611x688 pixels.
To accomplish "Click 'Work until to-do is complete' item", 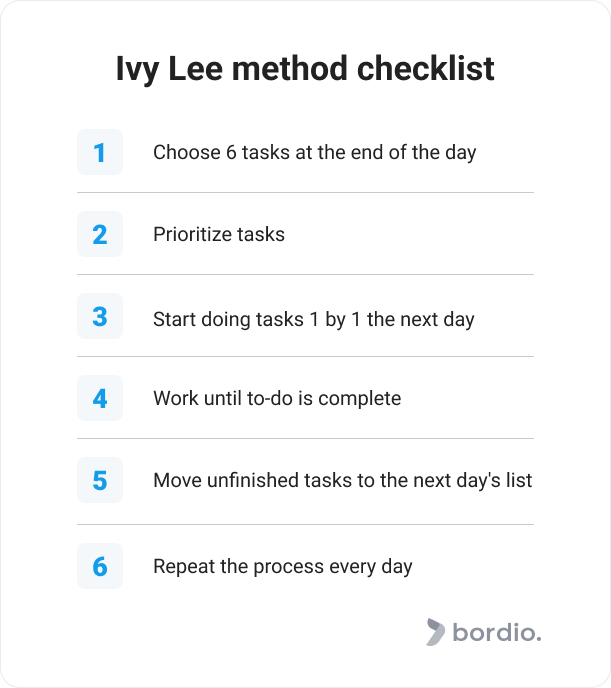I will point(277,398).
